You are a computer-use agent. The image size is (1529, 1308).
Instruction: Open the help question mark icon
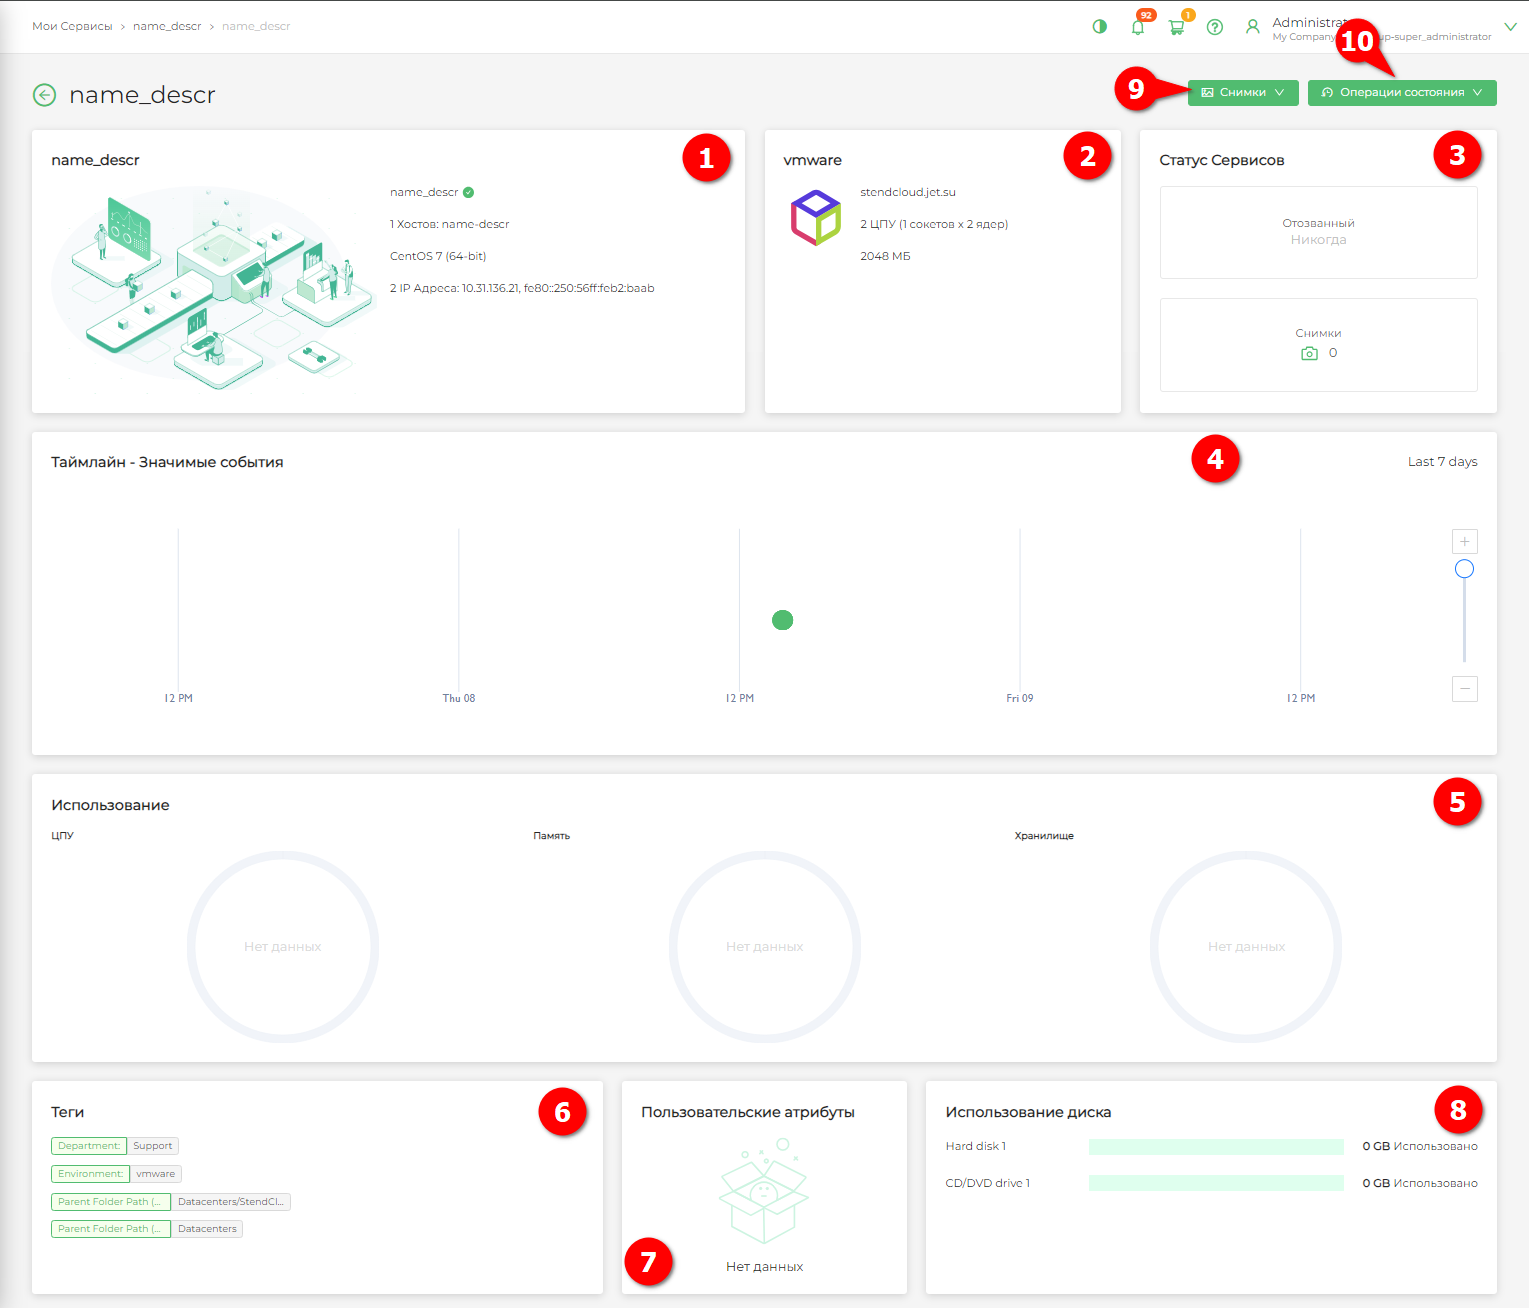coord(1215,27)
